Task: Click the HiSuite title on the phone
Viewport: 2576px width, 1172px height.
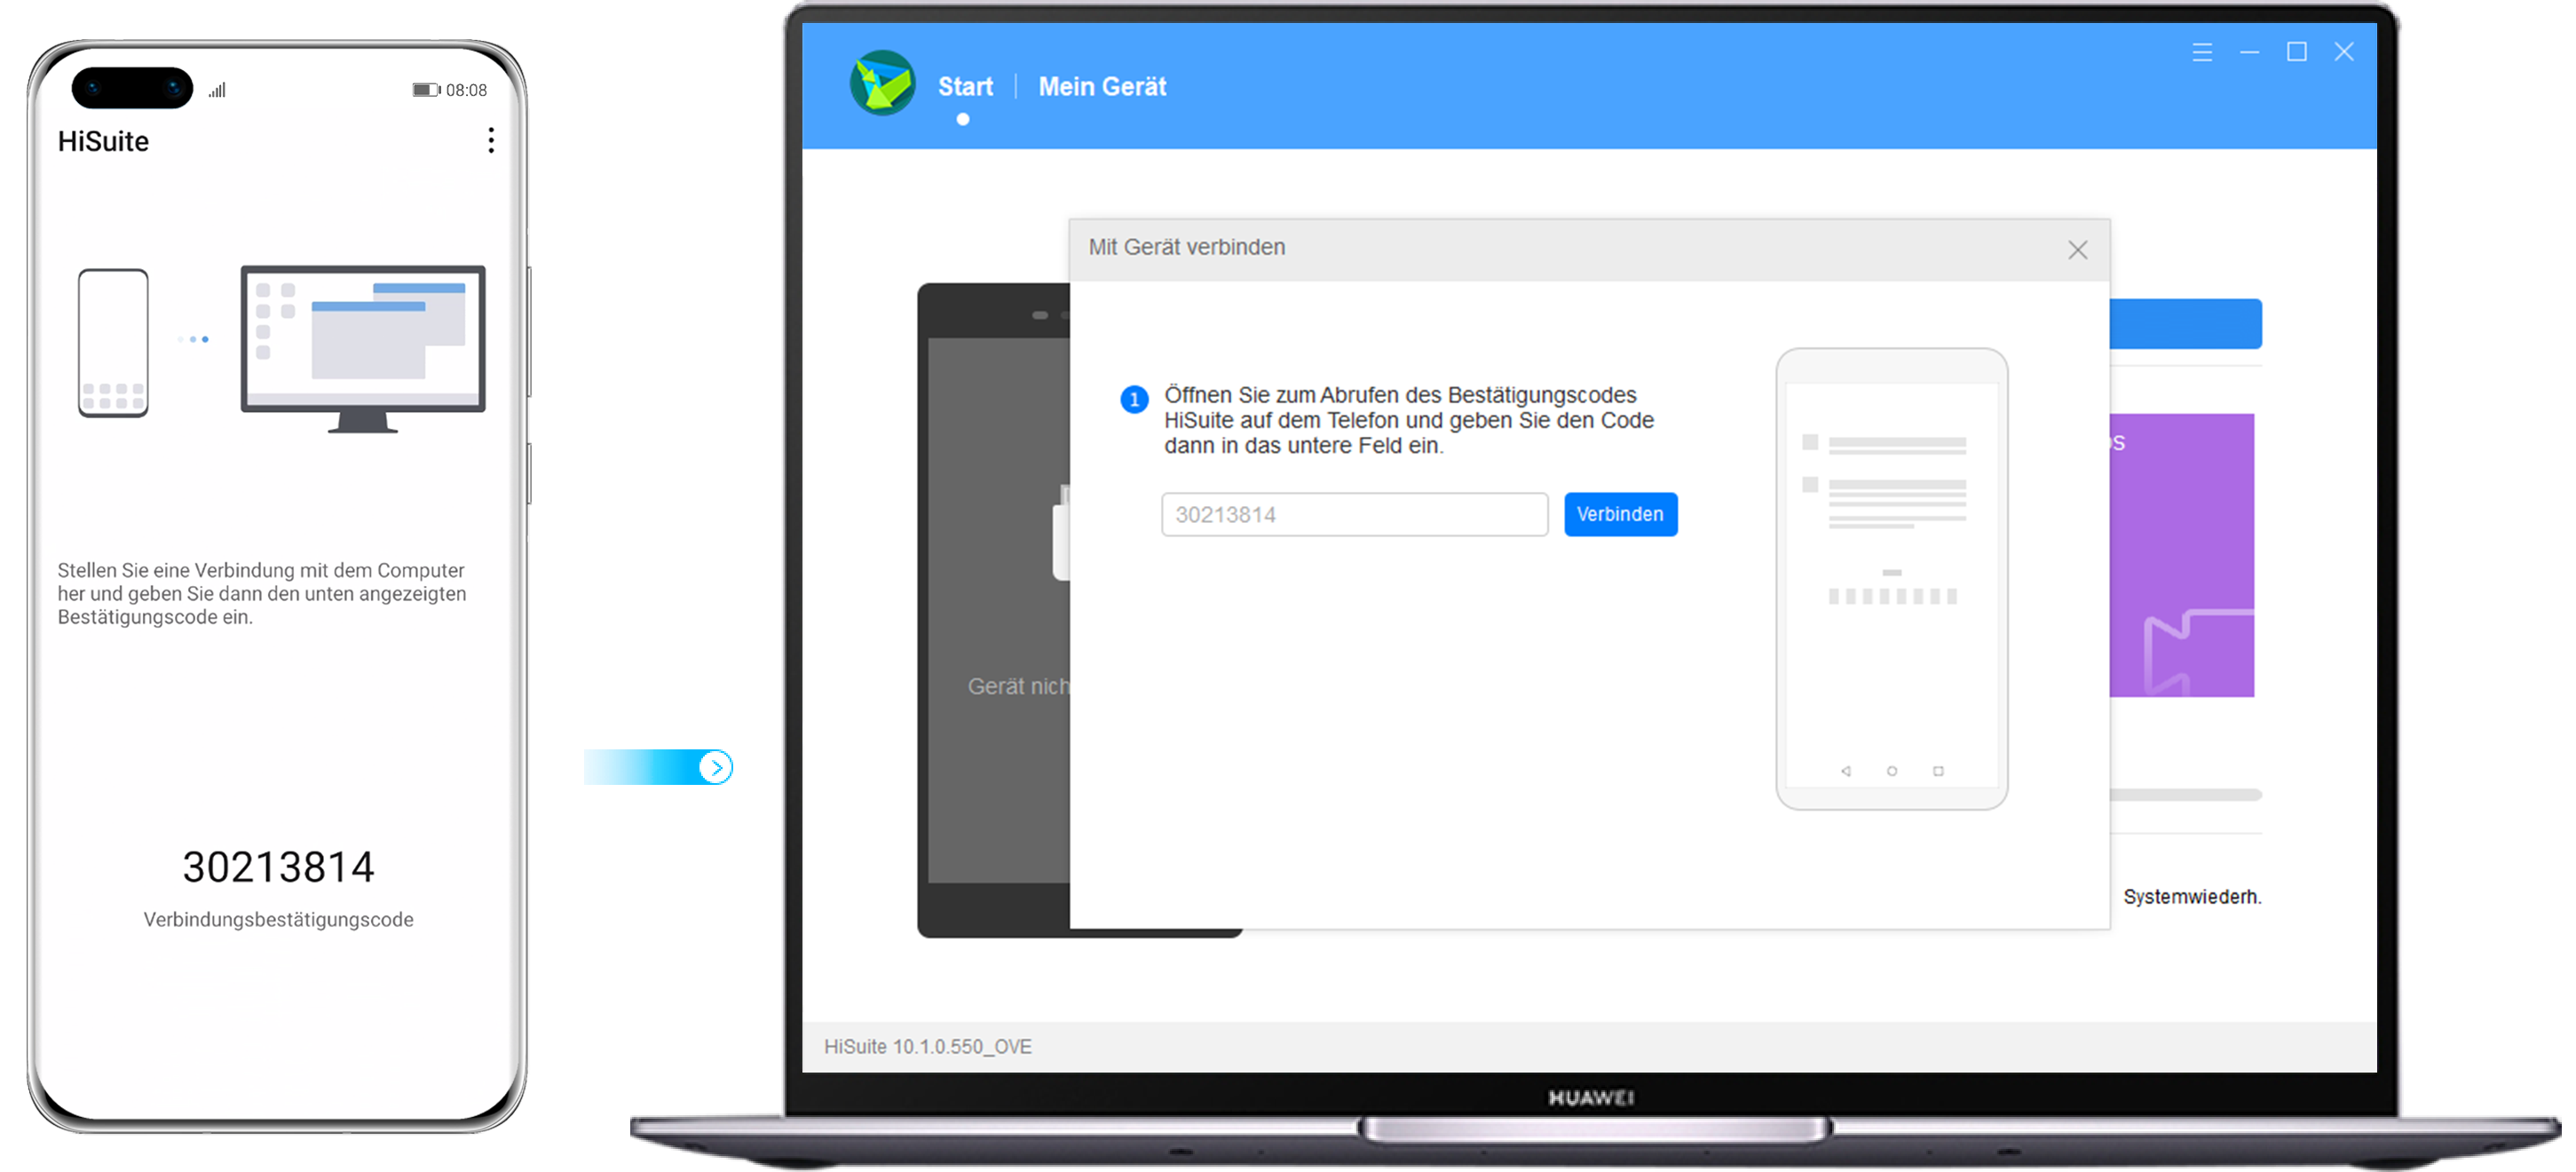Action: (103, 141)
